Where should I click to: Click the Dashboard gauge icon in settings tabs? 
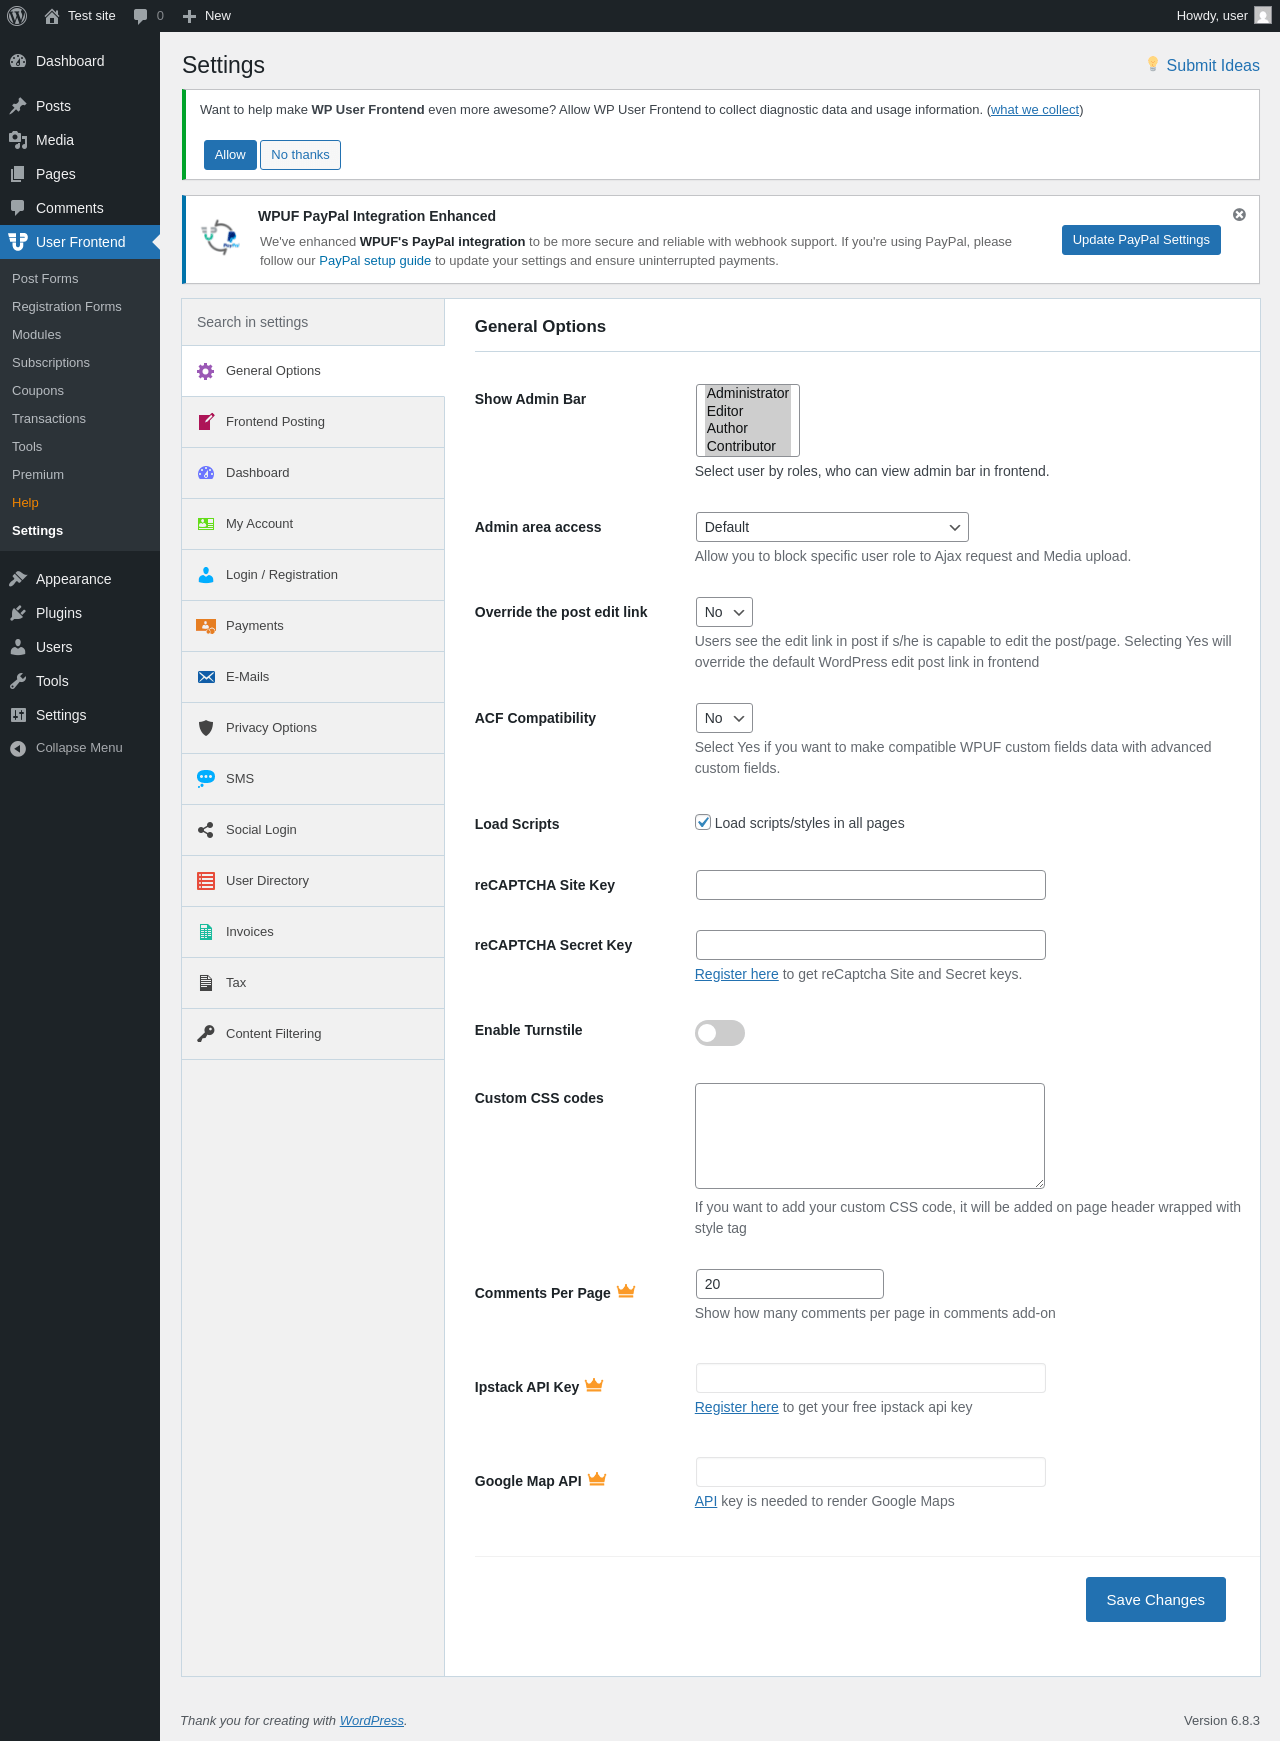click(206, 473)
